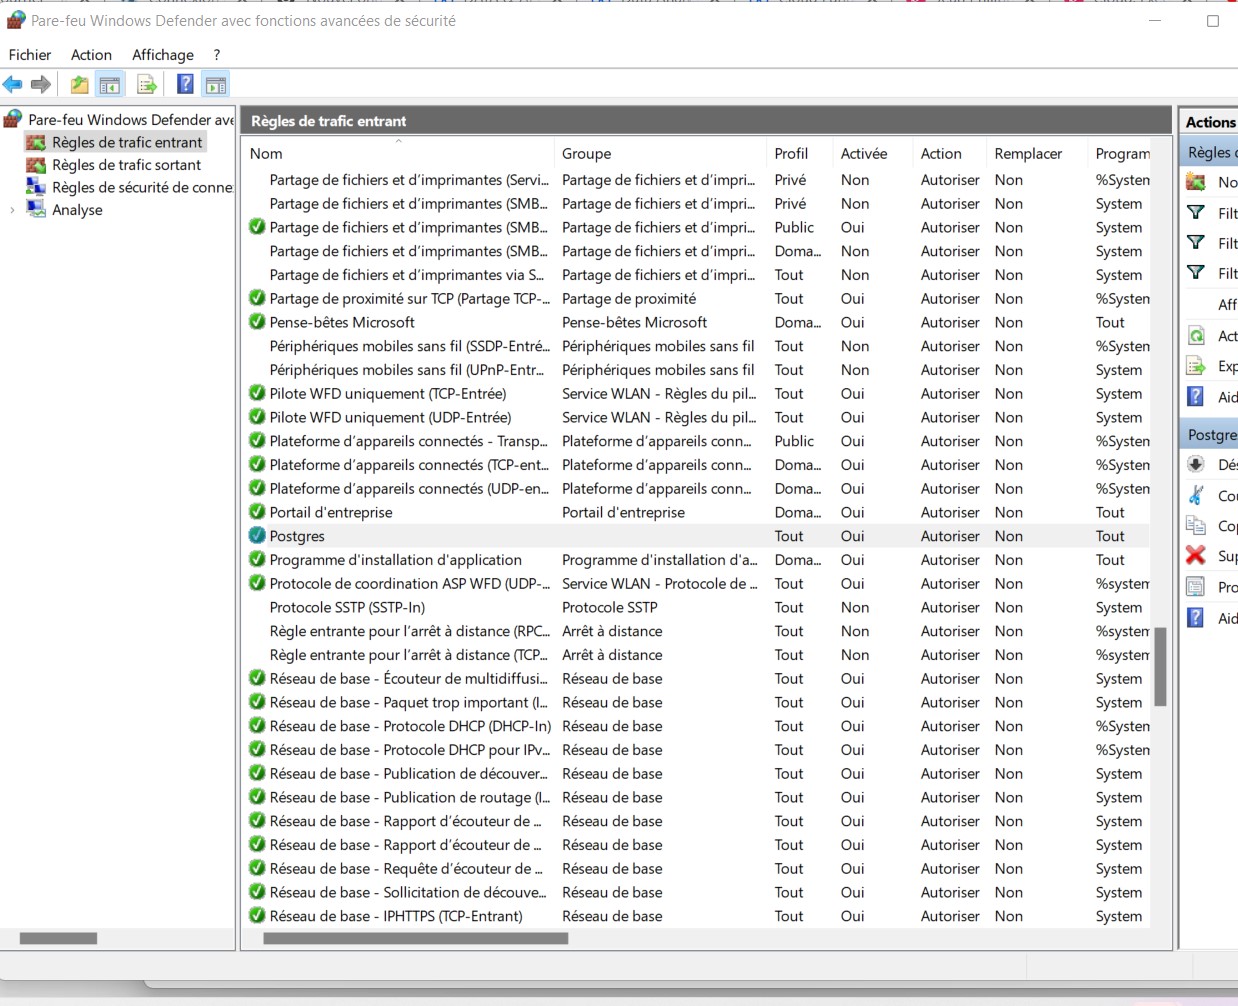The width and height of the screenshot is (1238, 1006).
Task: Click the Actions pane title header
Action: 1209,122
